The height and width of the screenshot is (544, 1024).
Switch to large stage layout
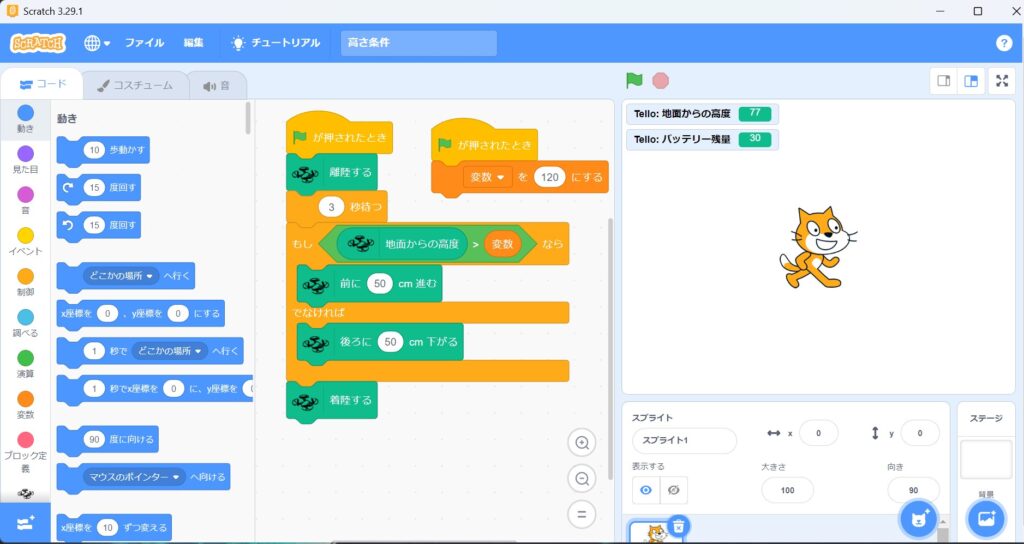[971, 80]
